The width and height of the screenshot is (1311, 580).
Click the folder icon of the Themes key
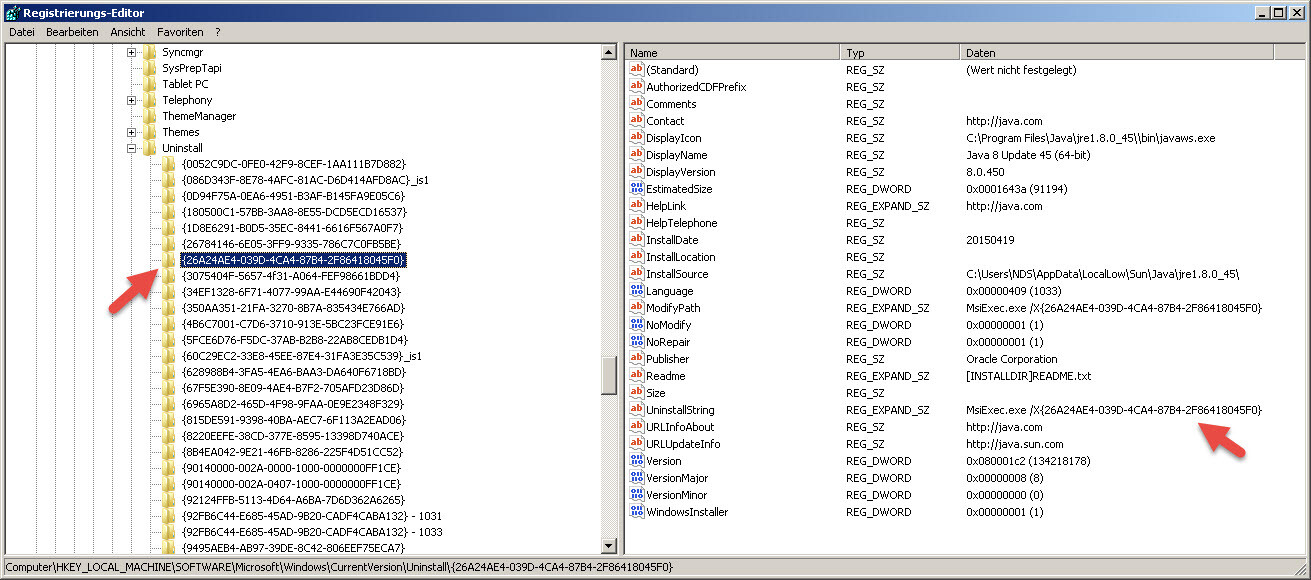(x=150, y=132)
